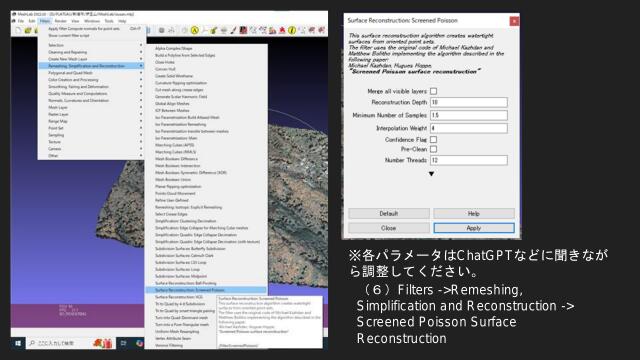Click the Number Threads field
This screenshot has width=640, height=360.
pyautogui.click(x=469, y=160)
